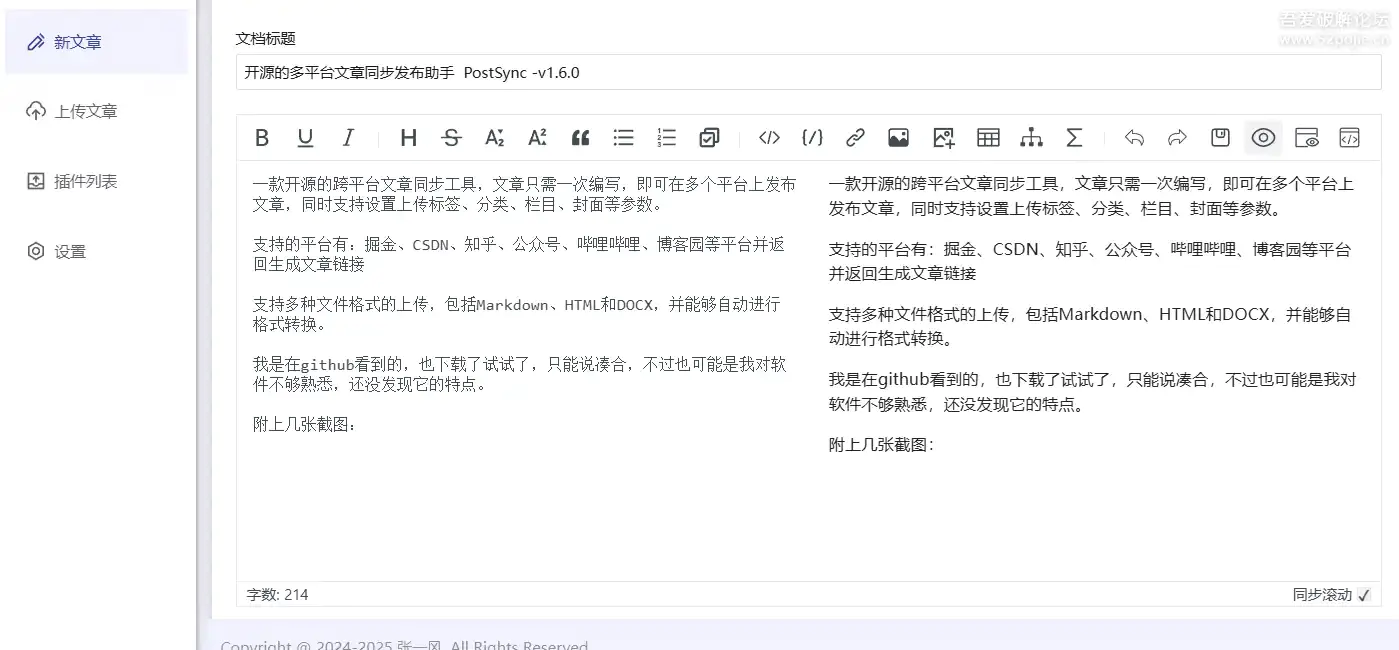
Task: Undo the last edit
Action: tap(1135, 137)
